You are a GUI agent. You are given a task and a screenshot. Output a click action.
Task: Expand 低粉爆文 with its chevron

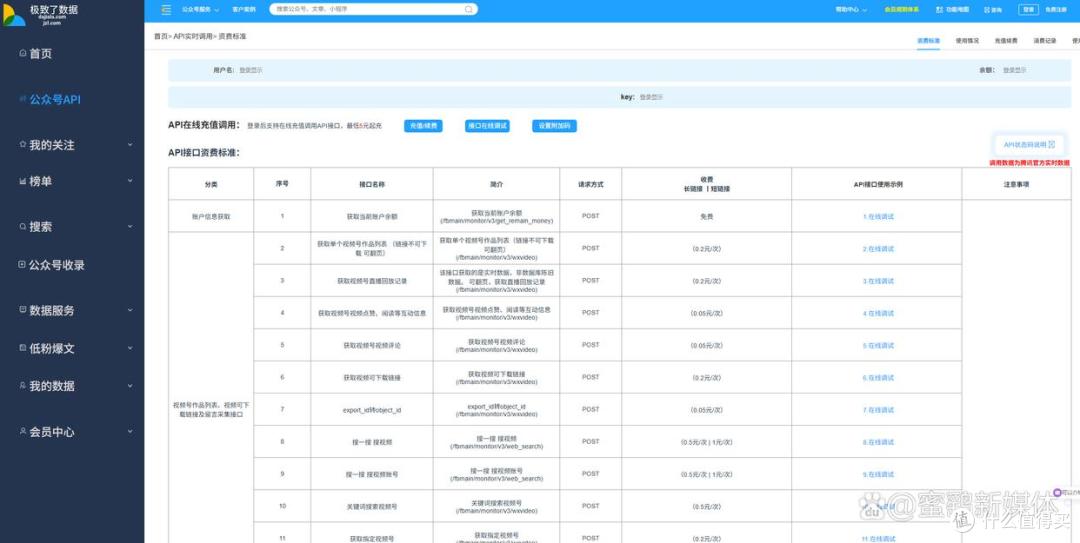129,349
